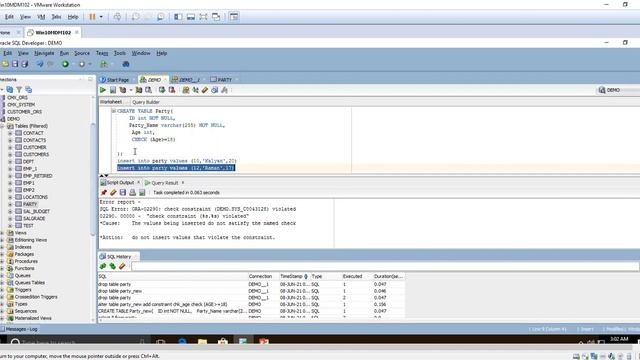Viewport: 640px width, 360px height.
Task: Collapse the CREATE TABLE code fold marker
Action: [114, 111]
